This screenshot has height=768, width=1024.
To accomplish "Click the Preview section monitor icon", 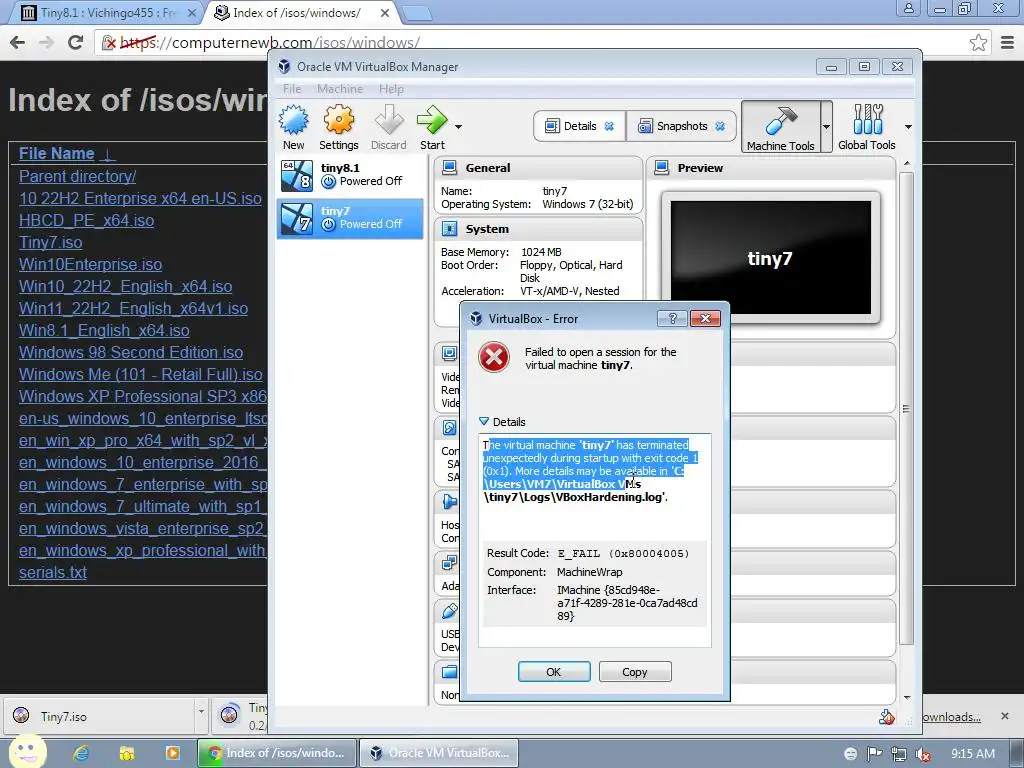I will [x=662, y=168].
